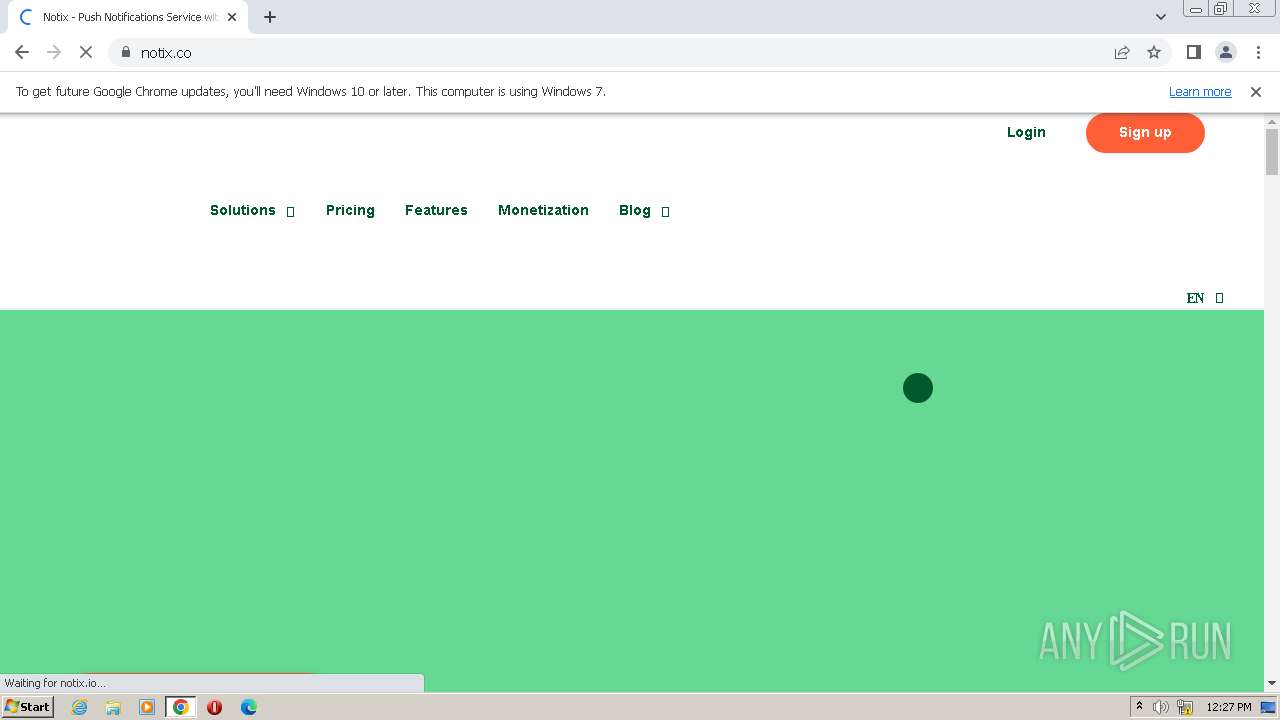This screenshot has height=720, width=1280.
Task: Dismiss the Chrome update notification bar
Action: click(x=1256, y=92)
